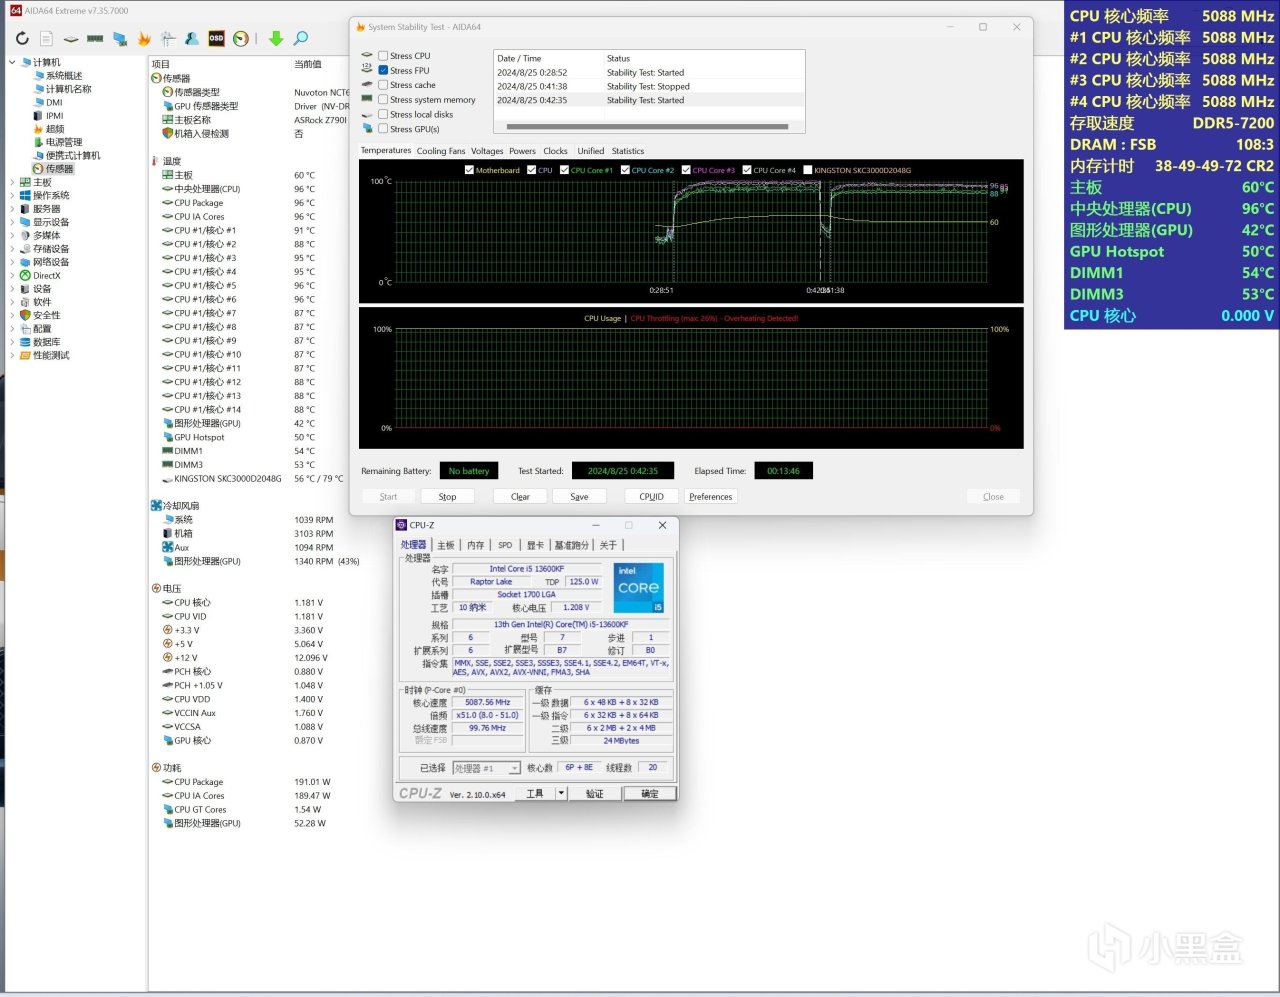Click the green download arrow update icon
The height and width of the screenshot is (997, 1280).
click(x=276, y=39)
